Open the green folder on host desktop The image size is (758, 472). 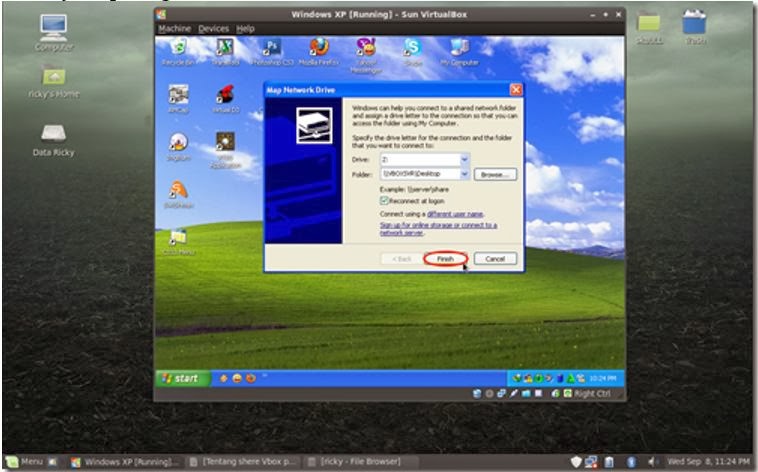(x=649, y=28)
